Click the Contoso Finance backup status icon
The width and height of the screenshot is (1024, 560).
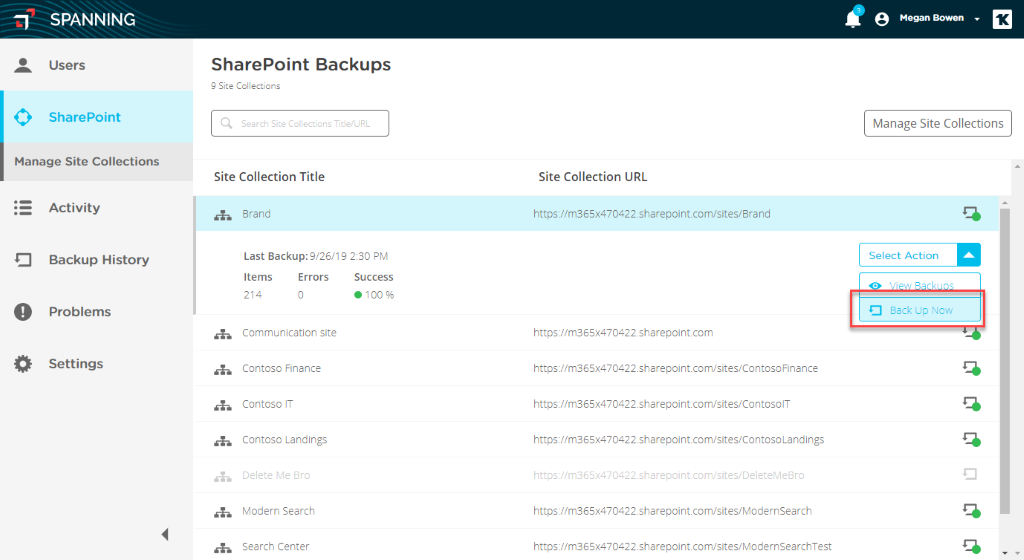[x=971, y=368]
